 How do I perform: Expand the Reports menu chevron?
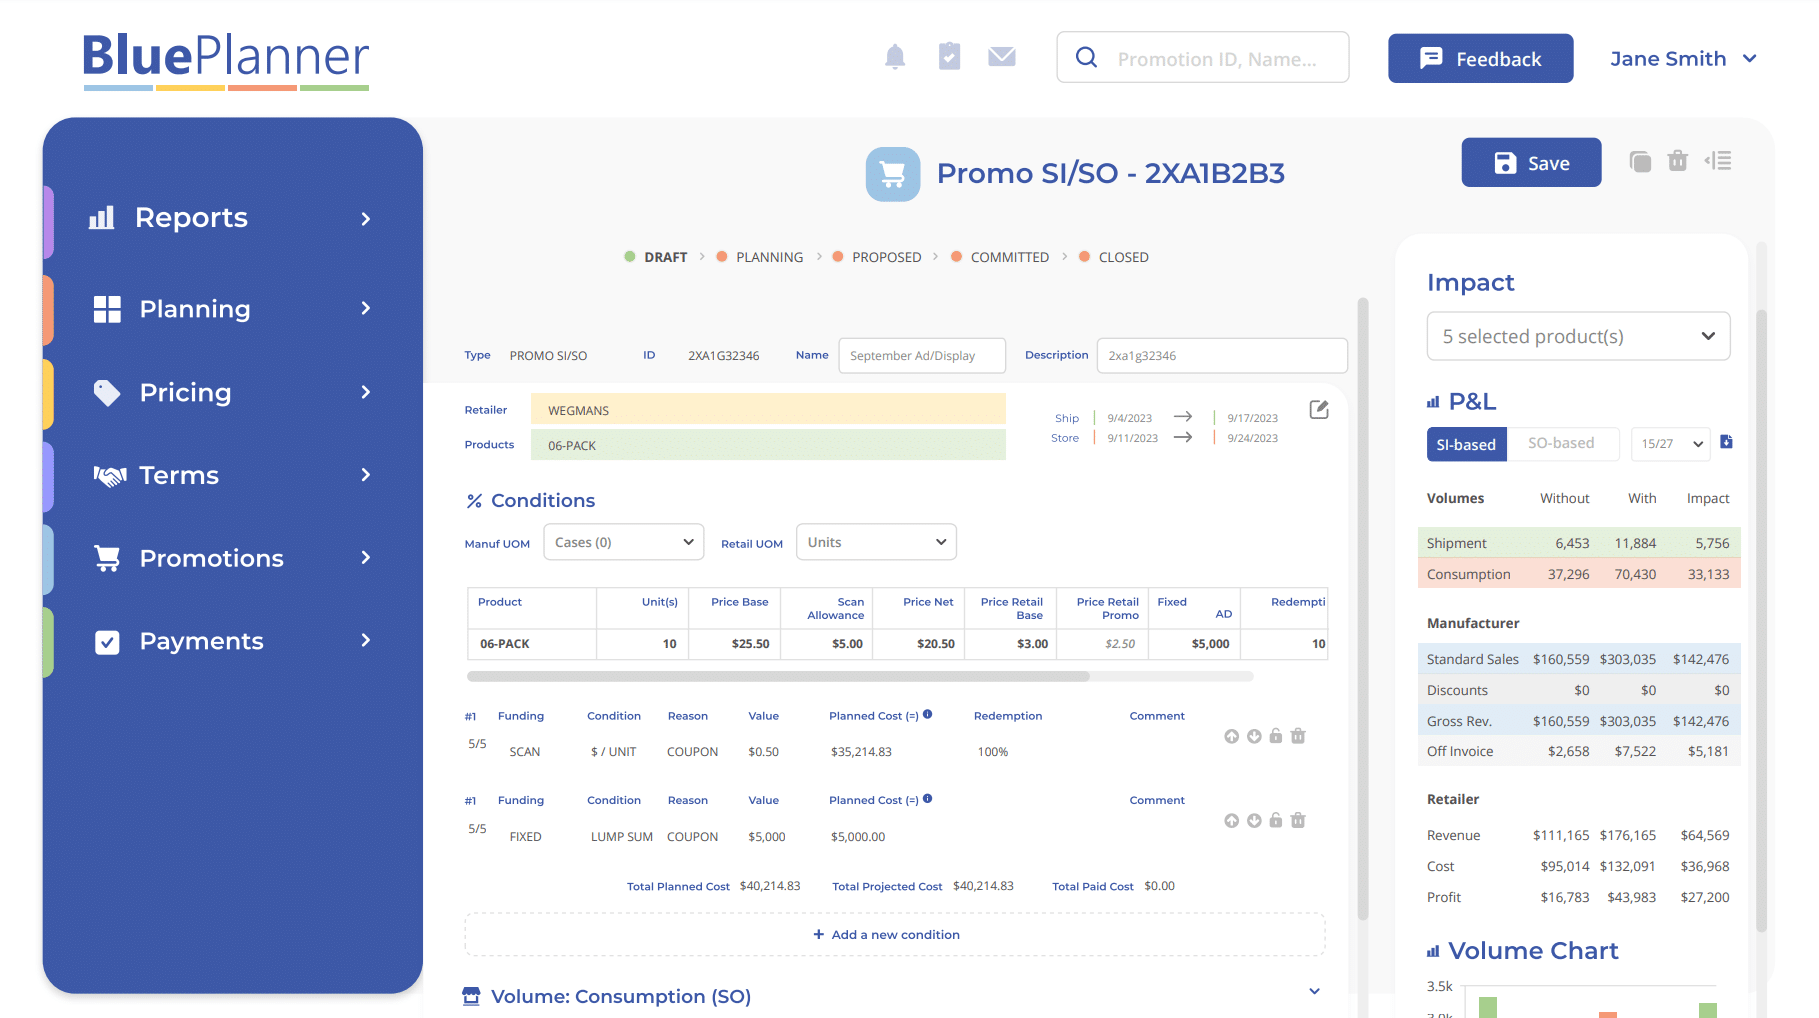point(366,219)
